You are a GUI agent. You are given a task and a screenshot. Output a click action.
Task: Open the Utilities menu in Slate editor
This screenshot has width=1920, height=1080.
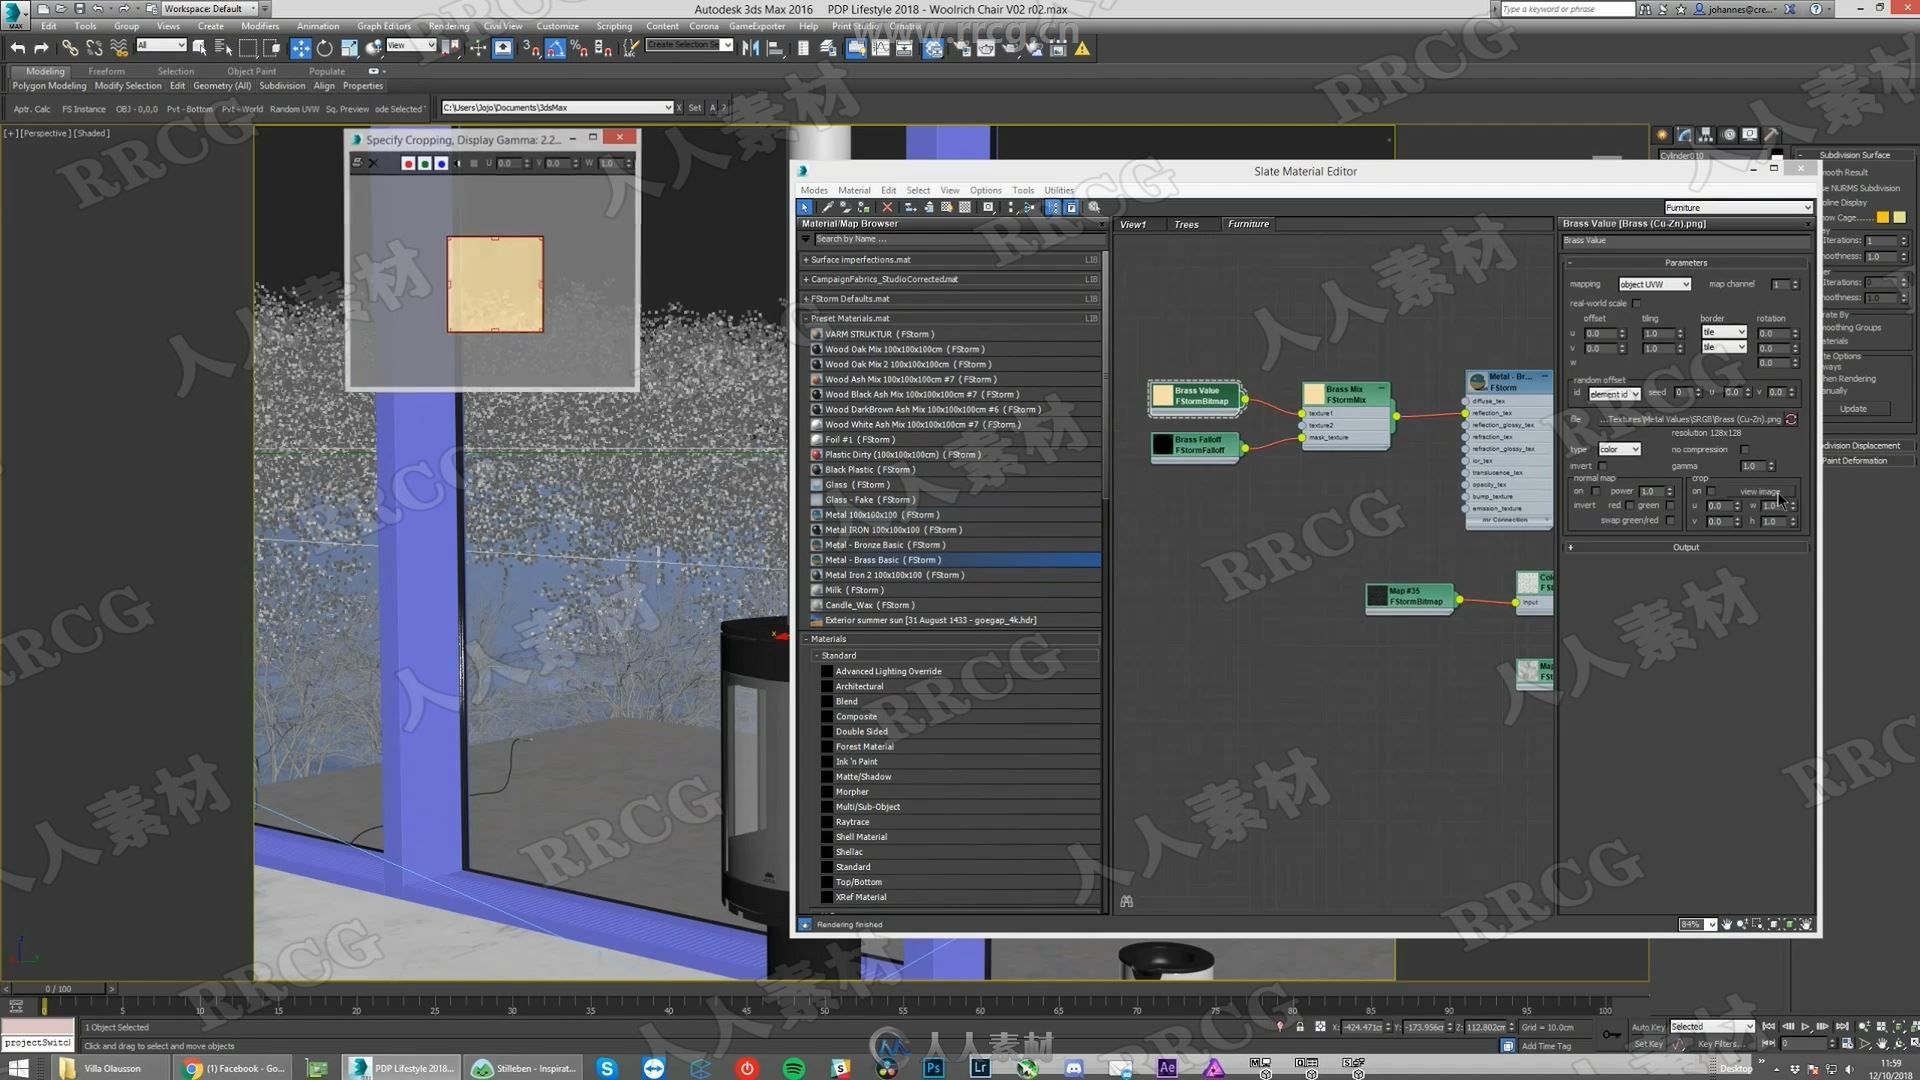coord(1059,190)
